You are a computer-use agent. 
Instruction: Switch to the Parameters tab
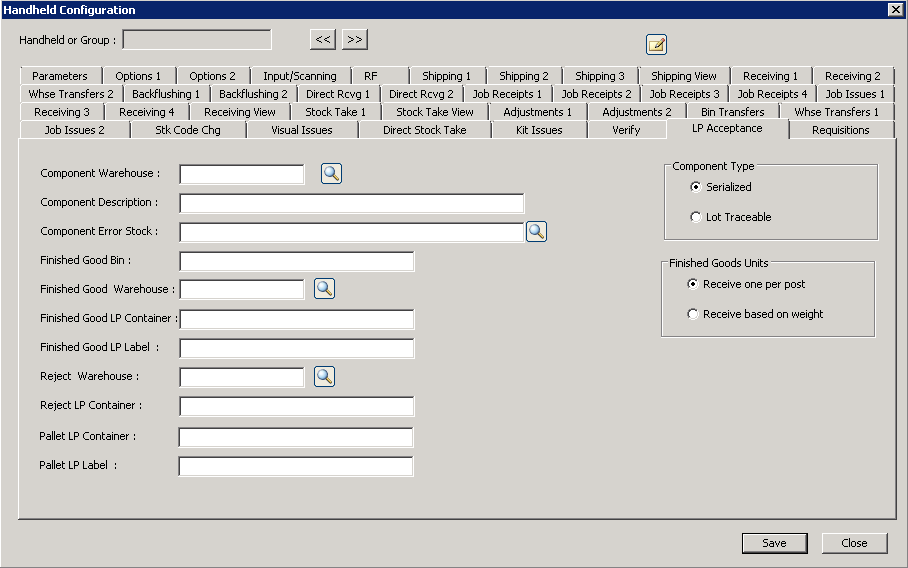(59, 76)
